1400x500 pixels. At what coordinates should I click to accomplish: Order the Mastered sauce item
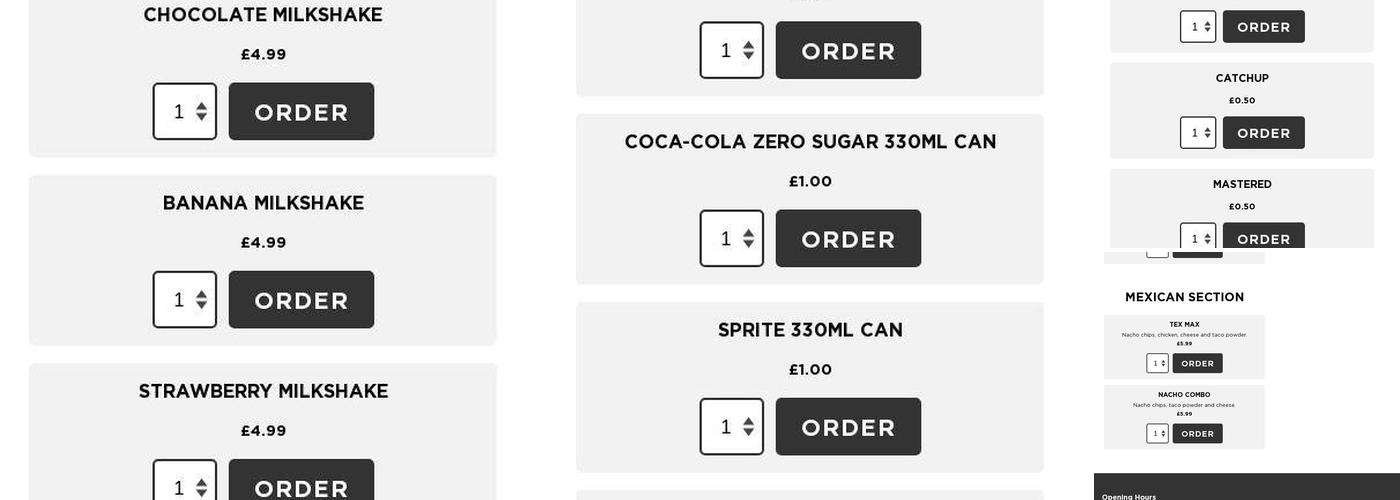(x=1263, y=238)
